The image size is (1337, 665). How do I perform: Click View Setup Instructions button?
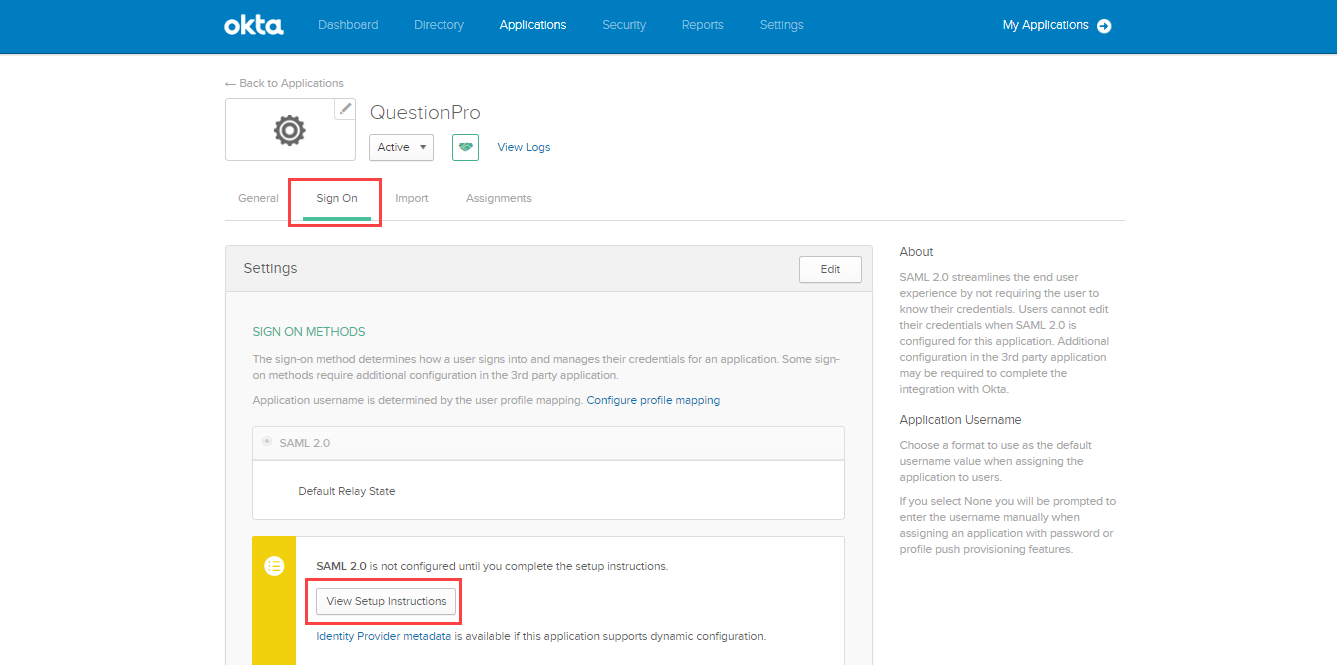[386, 601]
